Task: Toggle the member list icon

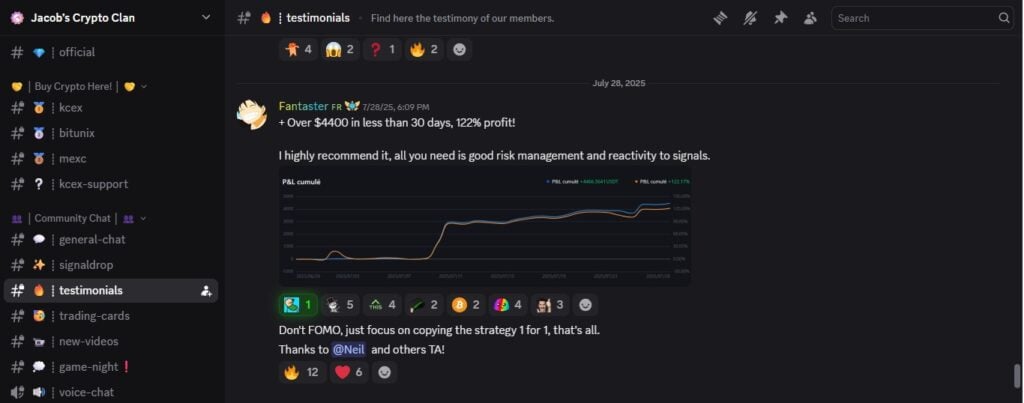Action: point(810,18)
